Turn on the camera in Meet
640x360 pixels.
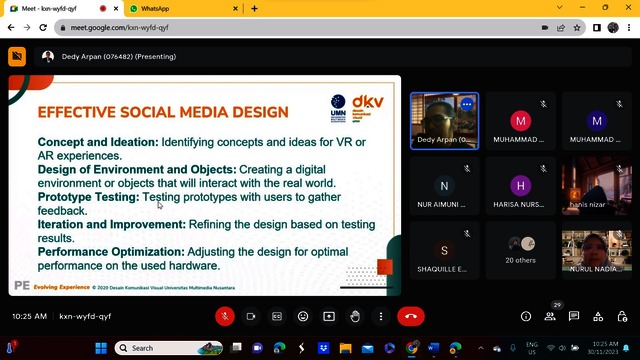tap(251, 316)
